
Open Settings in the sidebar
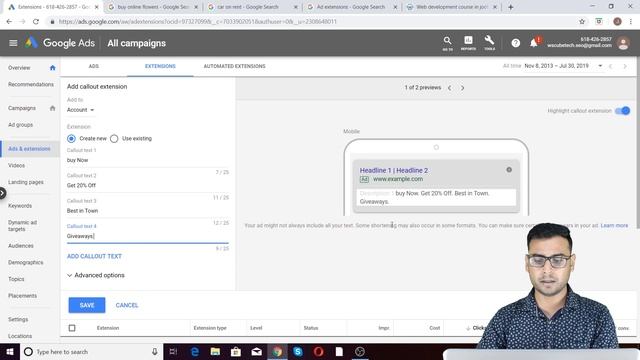coord(18,319)
